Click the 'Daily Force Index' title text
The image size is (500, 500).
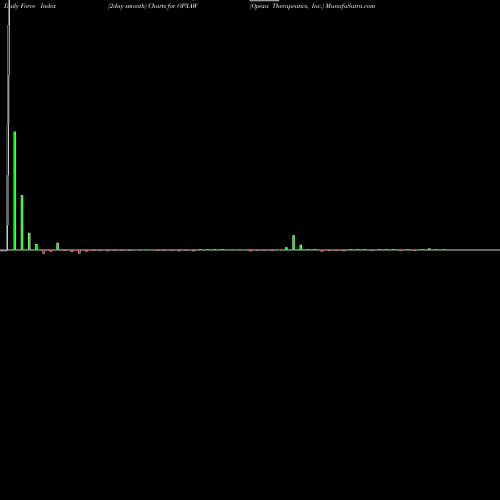coord(30,6)
